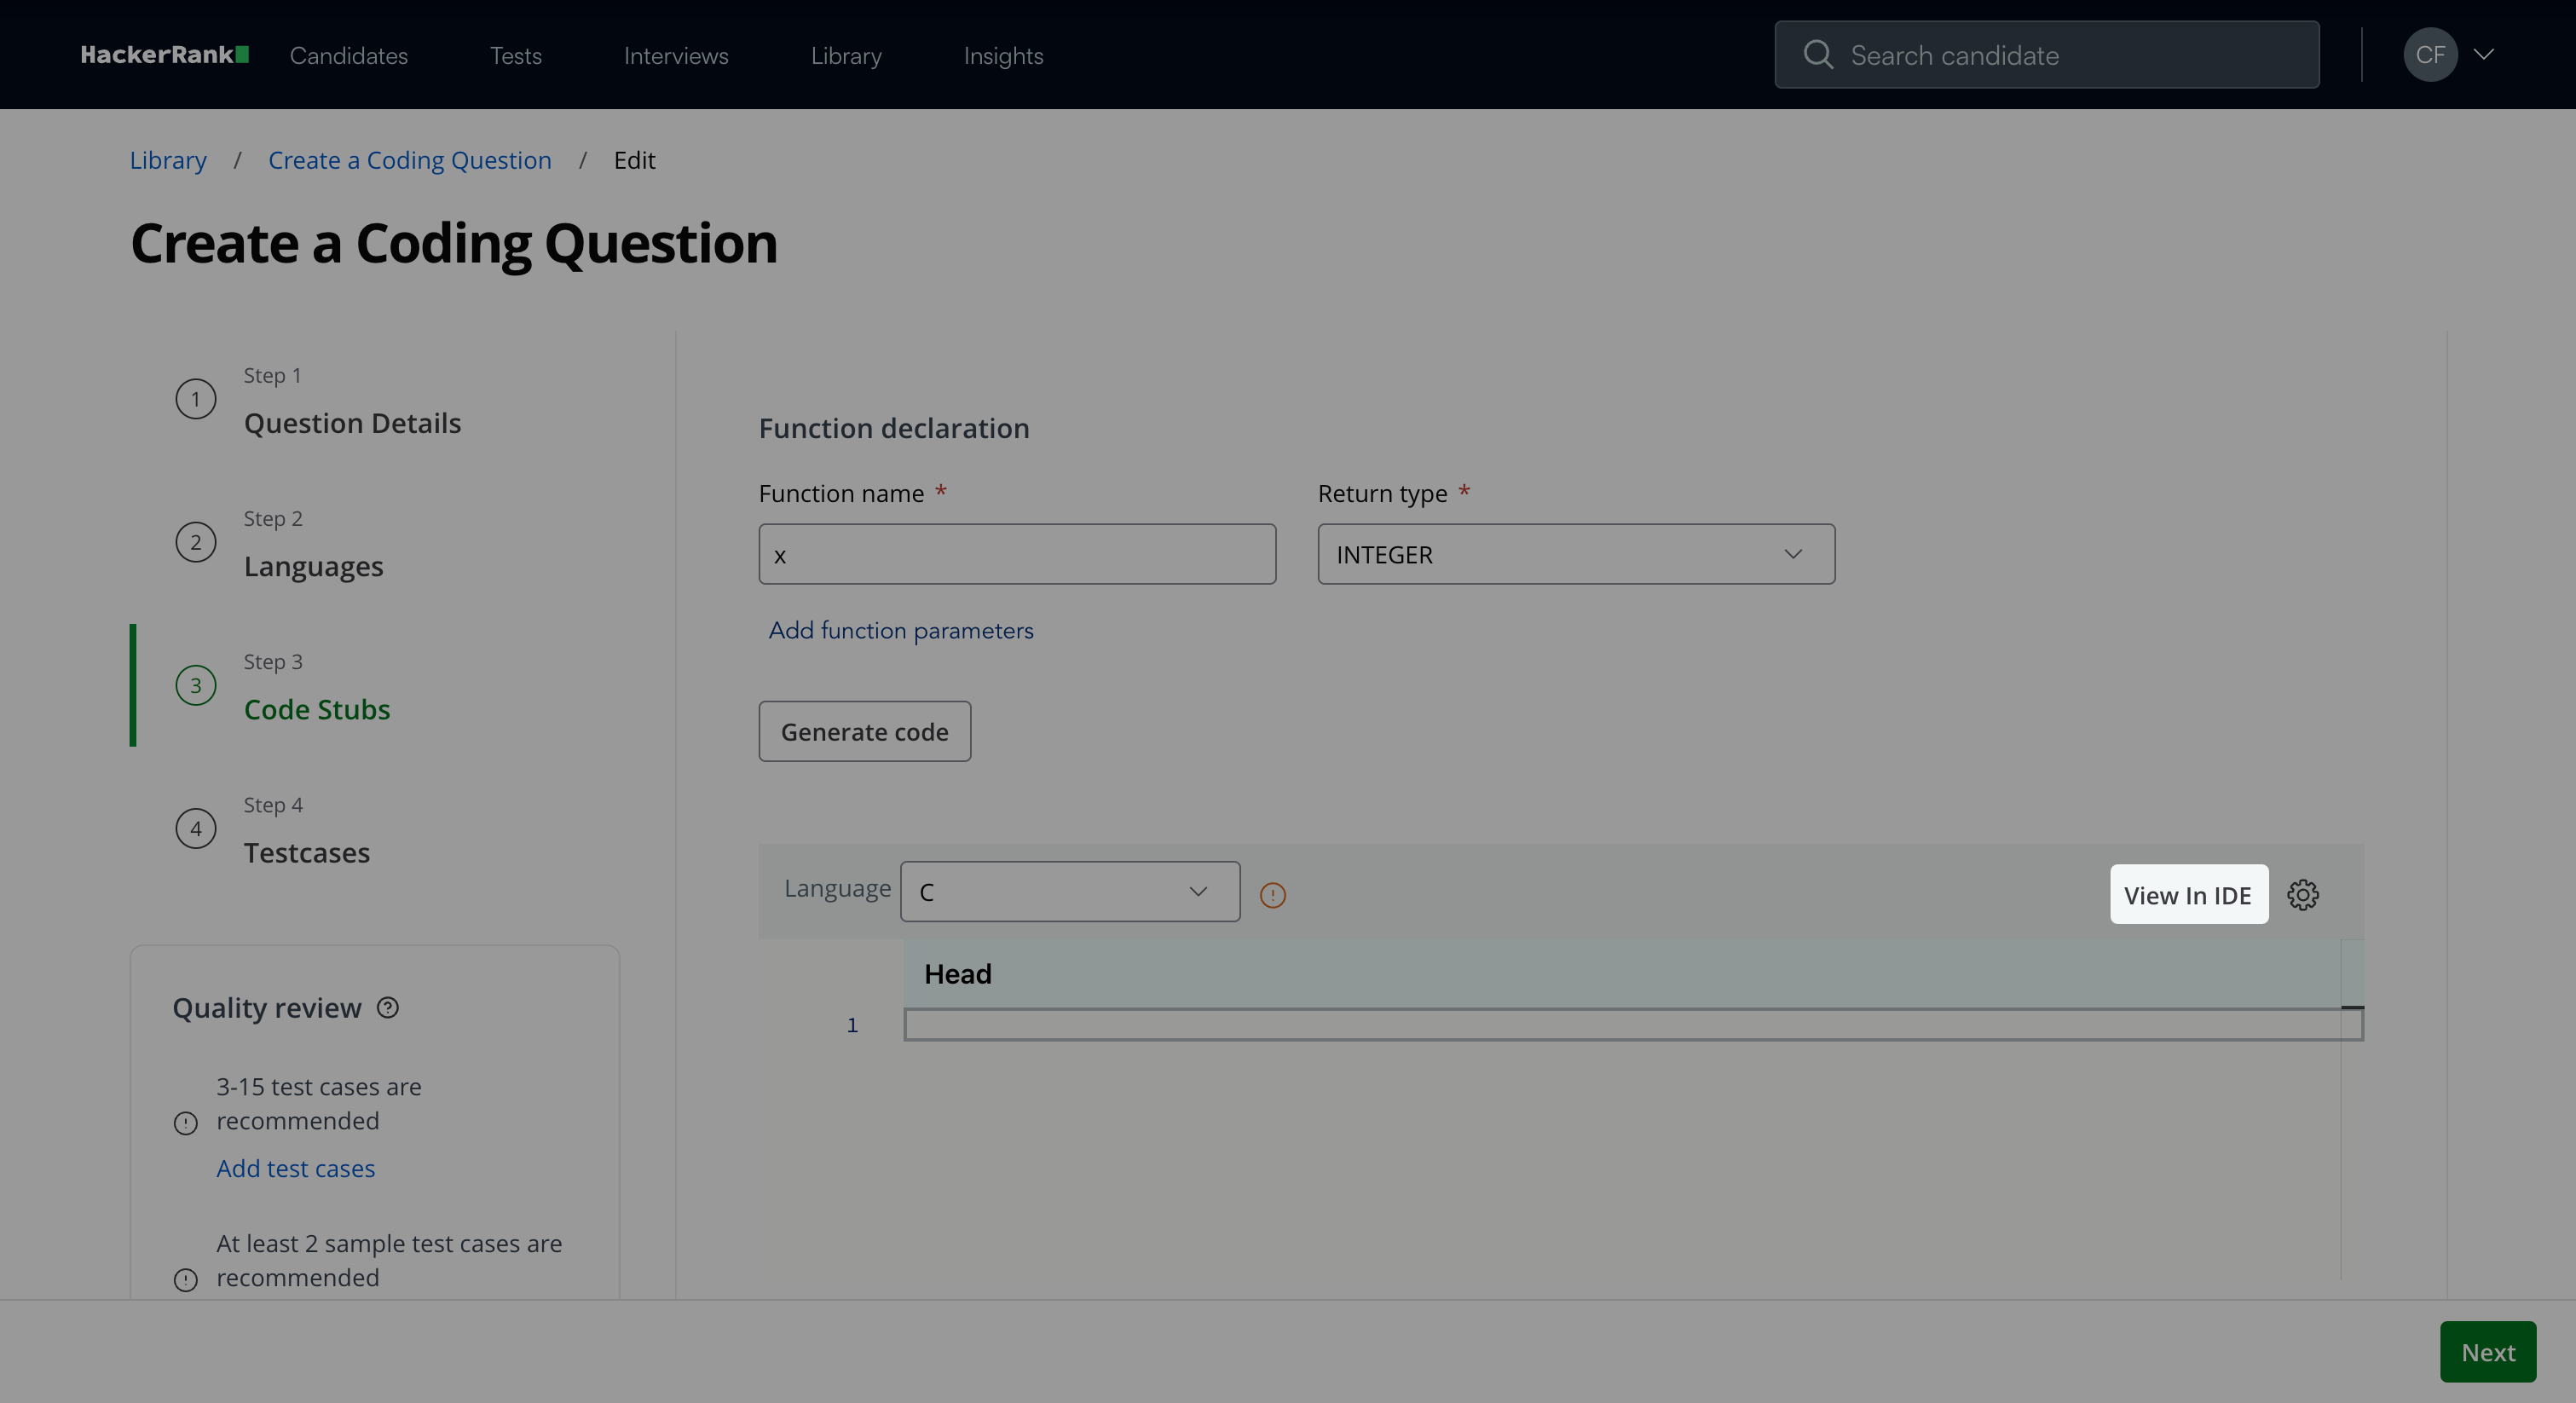
Task: Click the search magnifier icon
Action: point(1817,55)
